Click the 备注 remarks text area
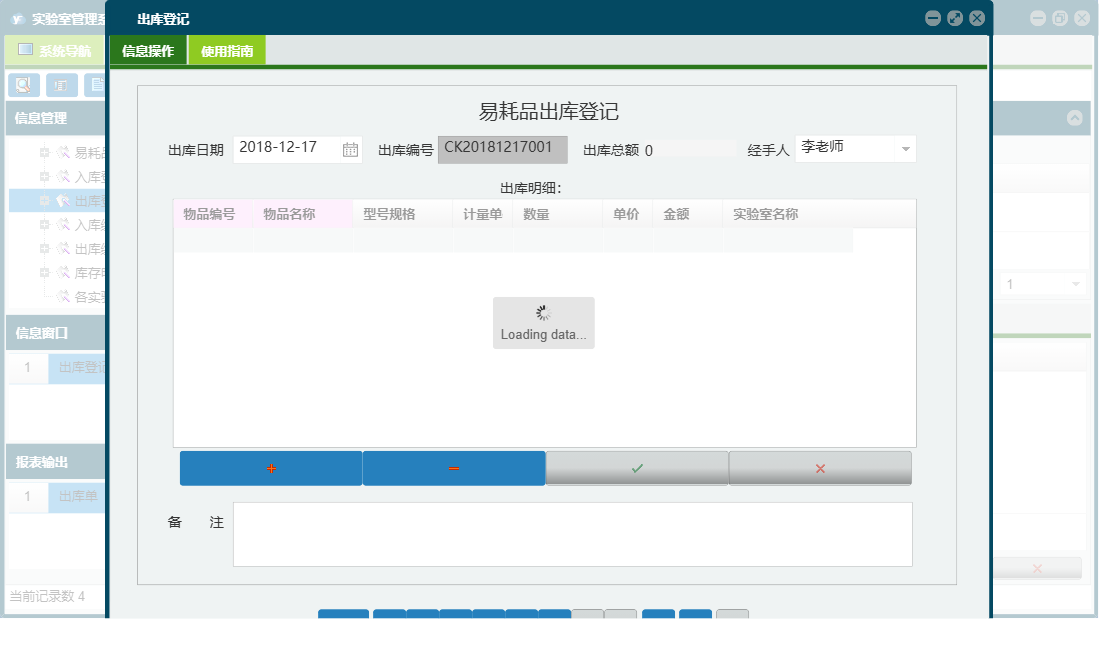This screenshot has height=655, width=1099. click(x=570, y=533)
